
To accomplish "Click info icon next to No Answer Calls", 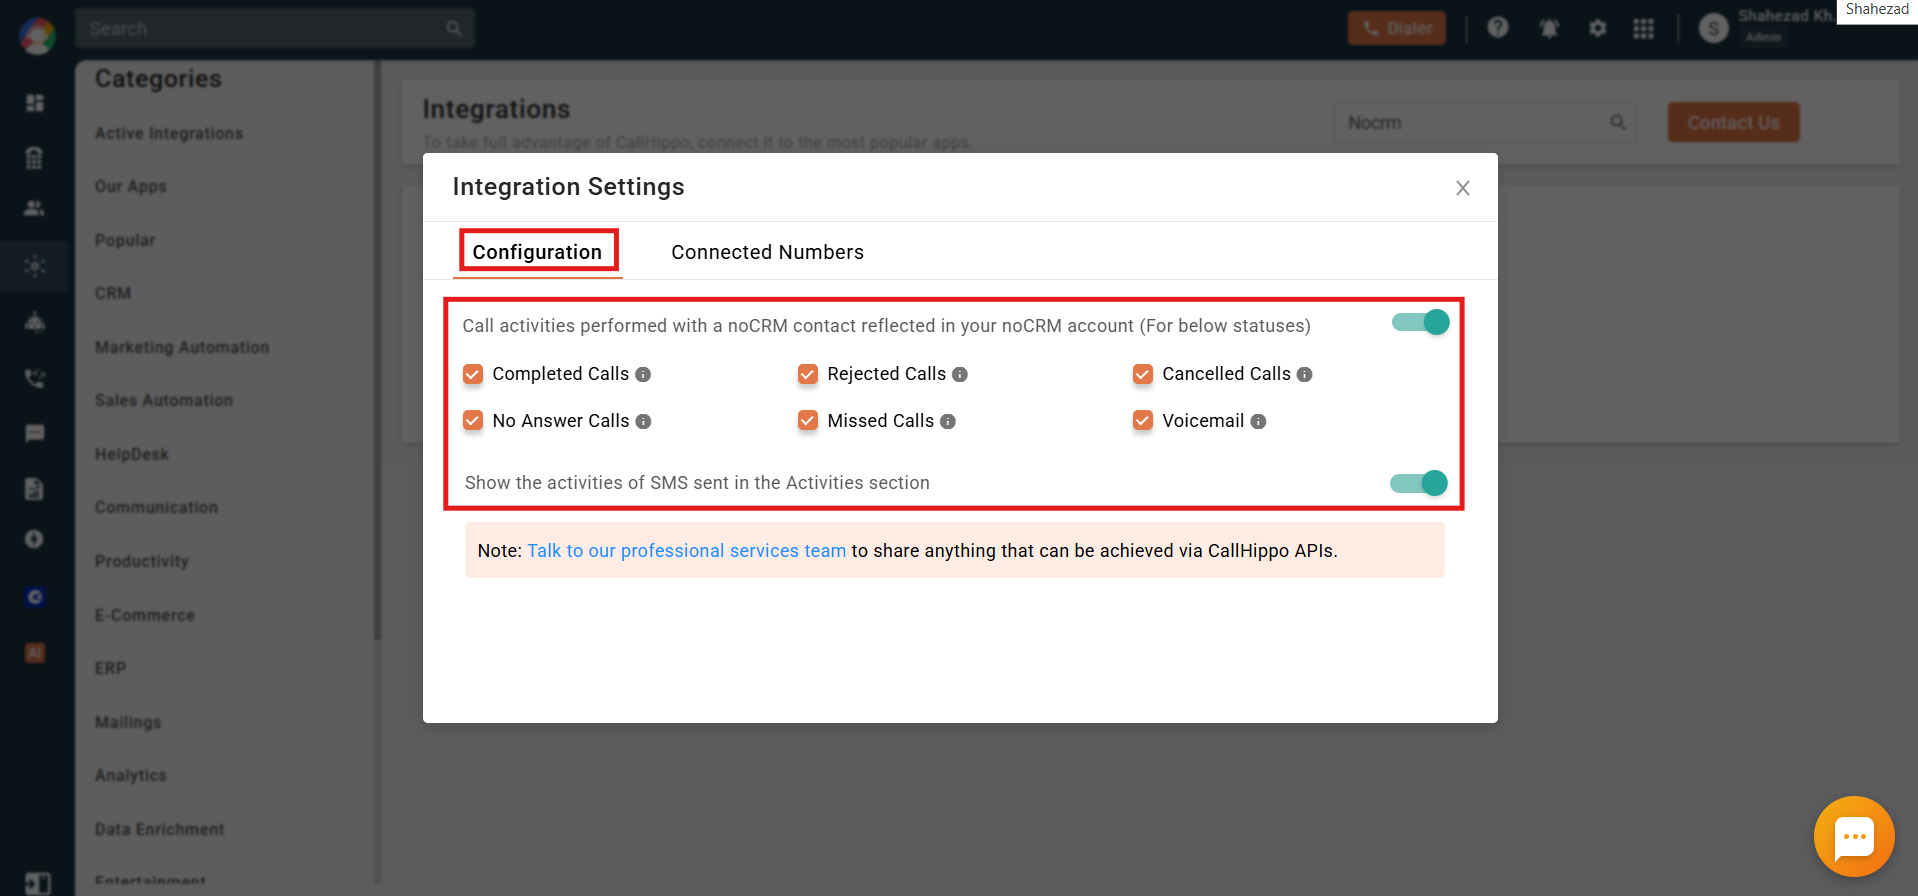I will pos(644,421).
